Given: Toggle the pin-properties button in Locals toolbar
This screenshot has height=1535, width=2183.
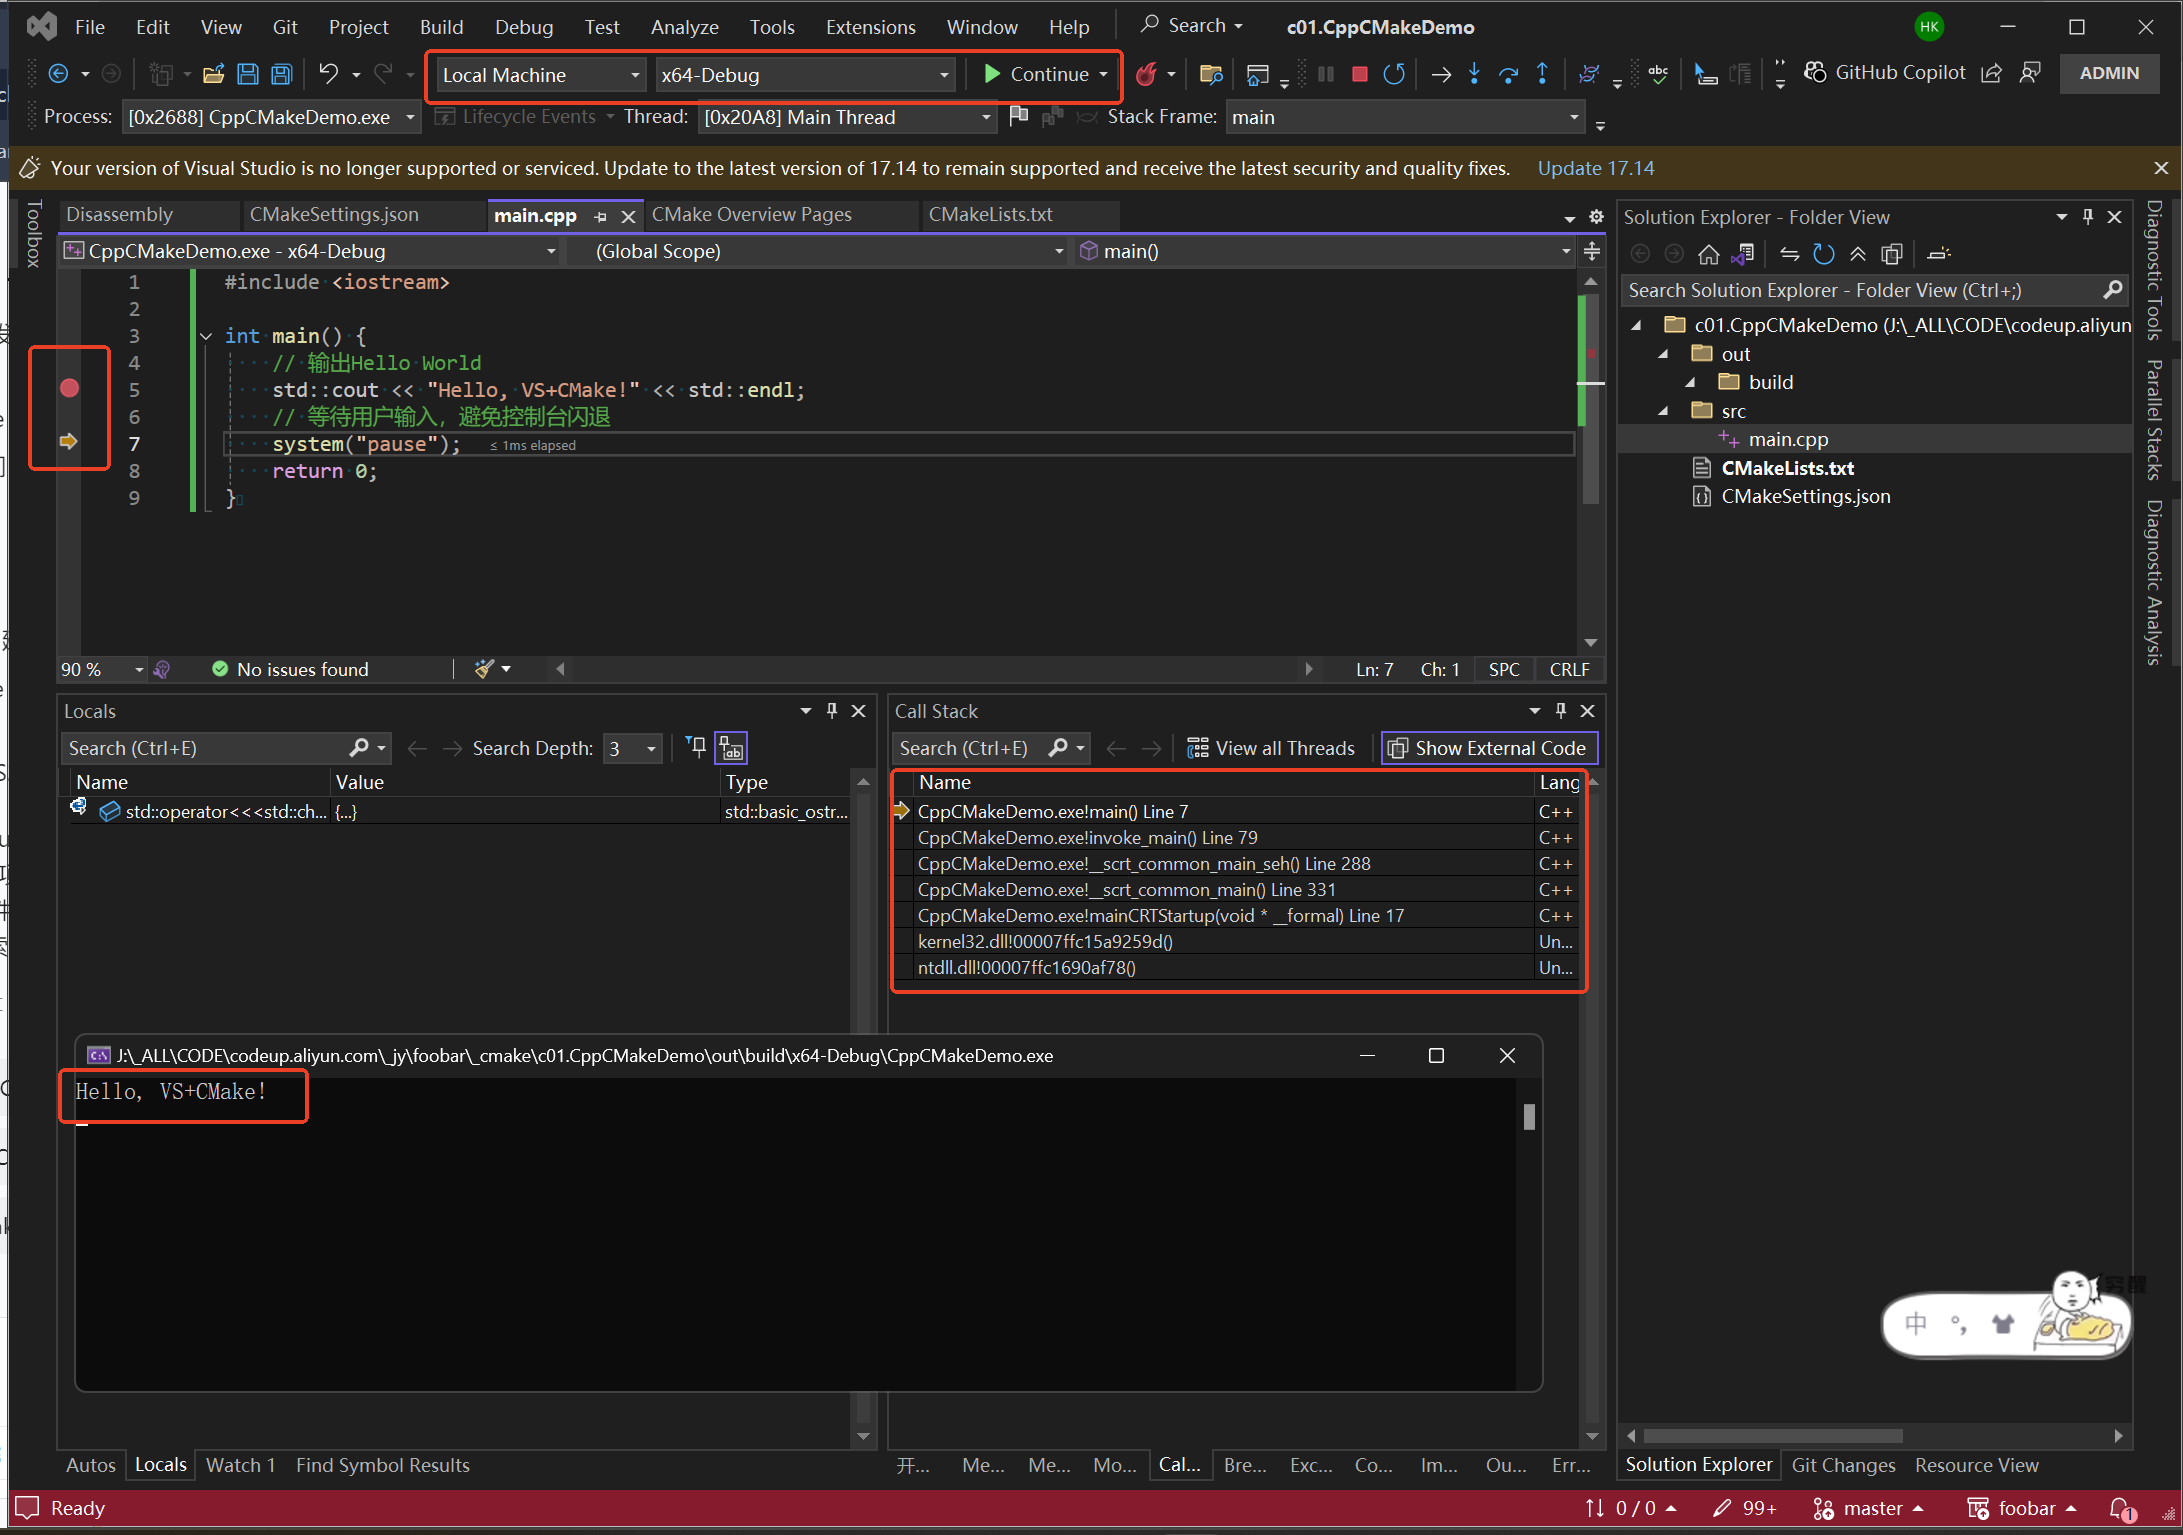Looking at the screenshot, I should [x=697, y=747].
